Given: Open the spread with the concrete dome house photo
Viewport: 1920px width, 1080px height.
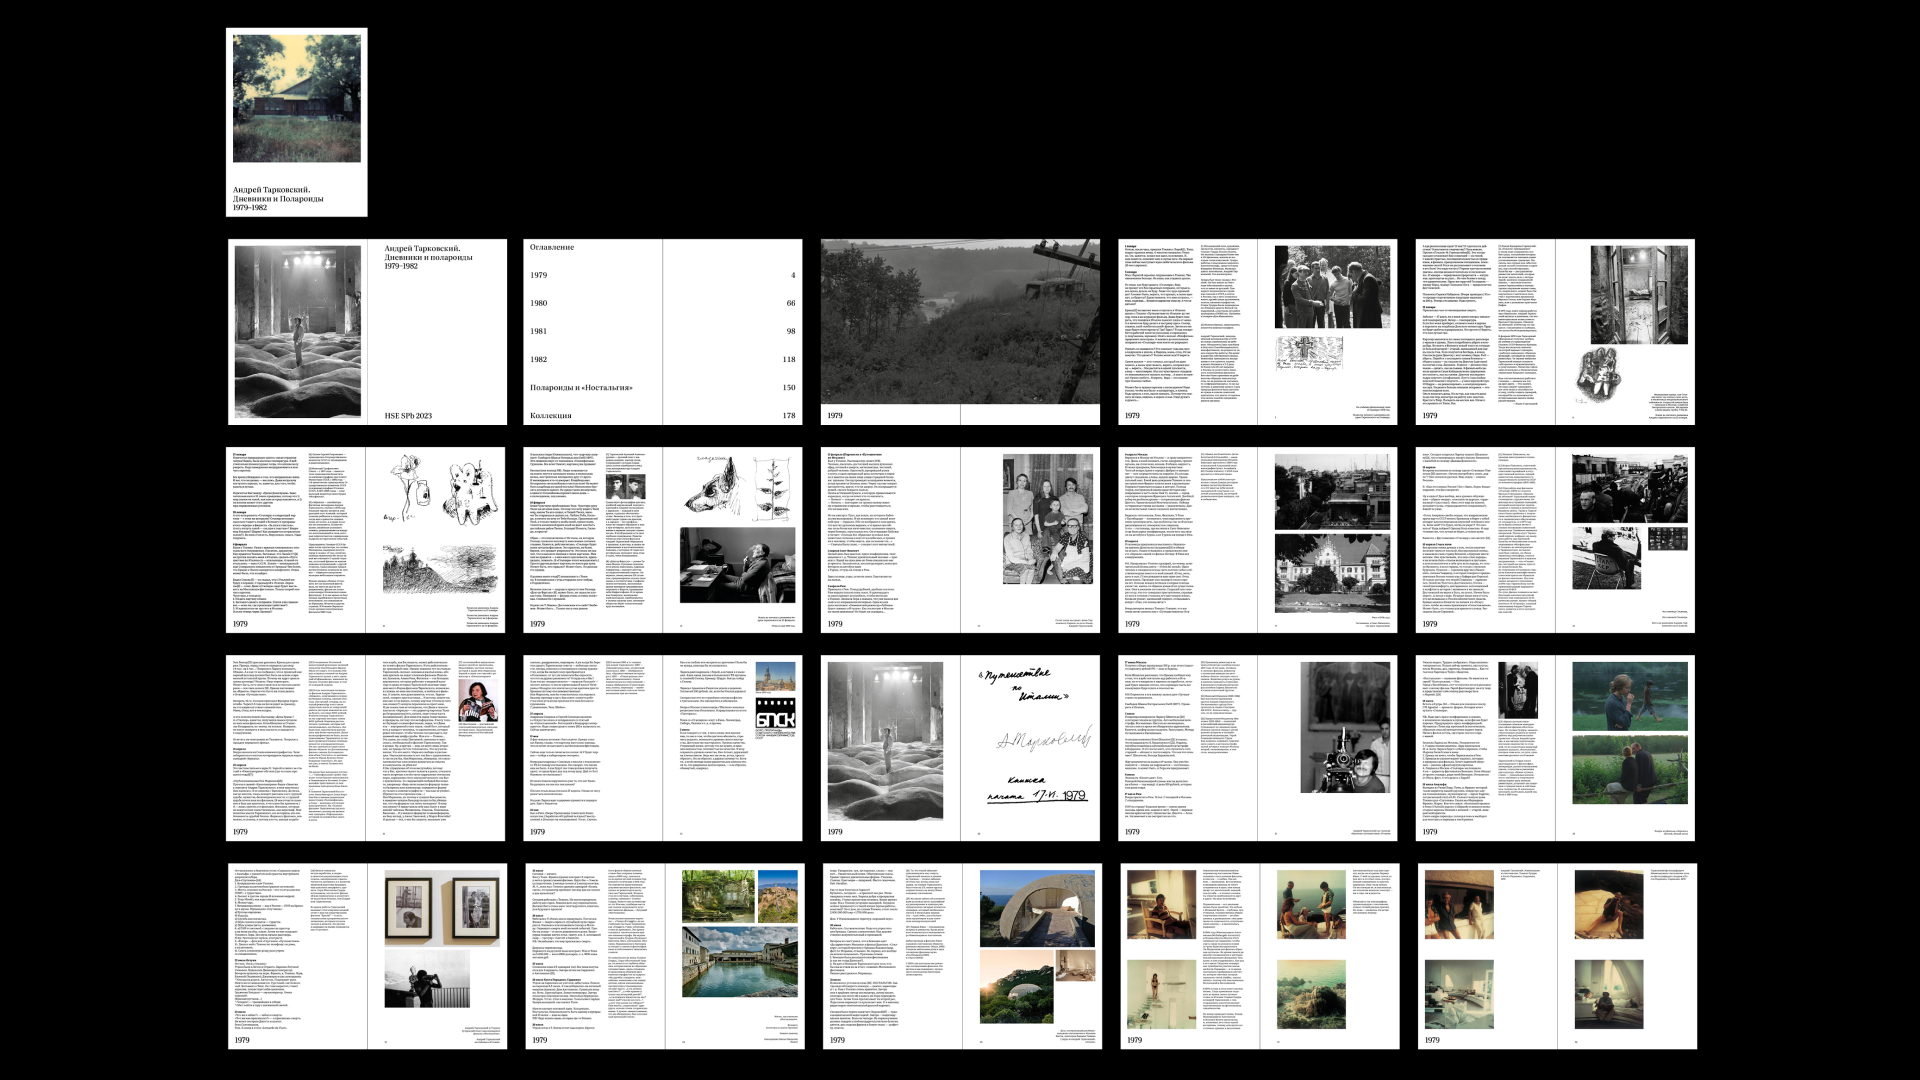Looking at the screenshot, I should pyautogui.click(x=960, y=955).
